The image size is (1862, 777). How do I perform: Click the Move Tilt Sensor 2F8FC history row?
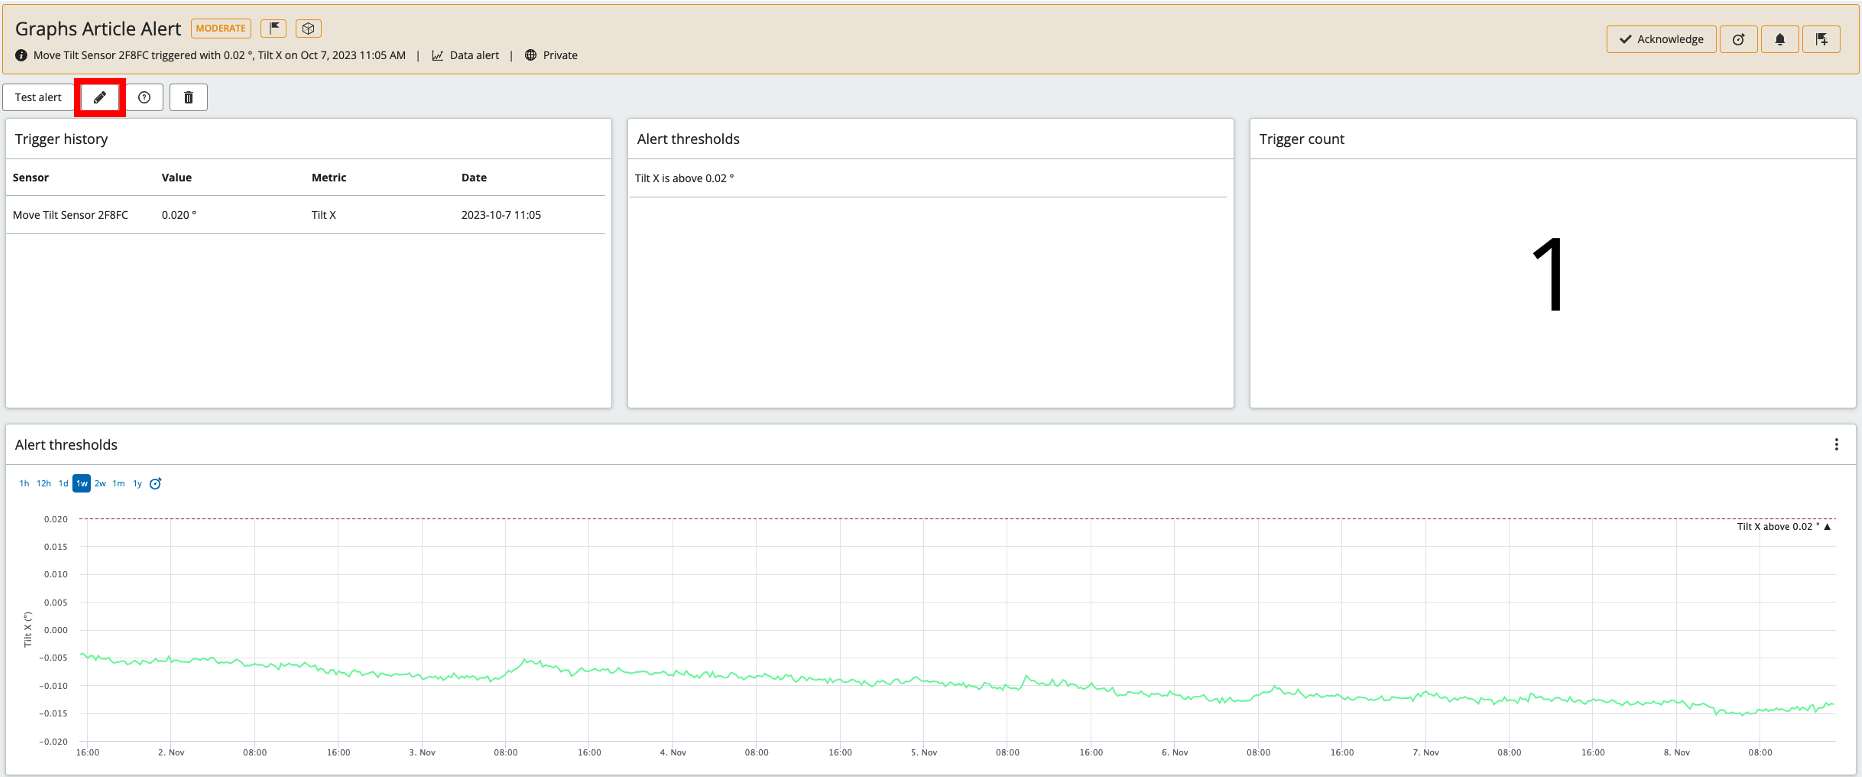point(305,215)
